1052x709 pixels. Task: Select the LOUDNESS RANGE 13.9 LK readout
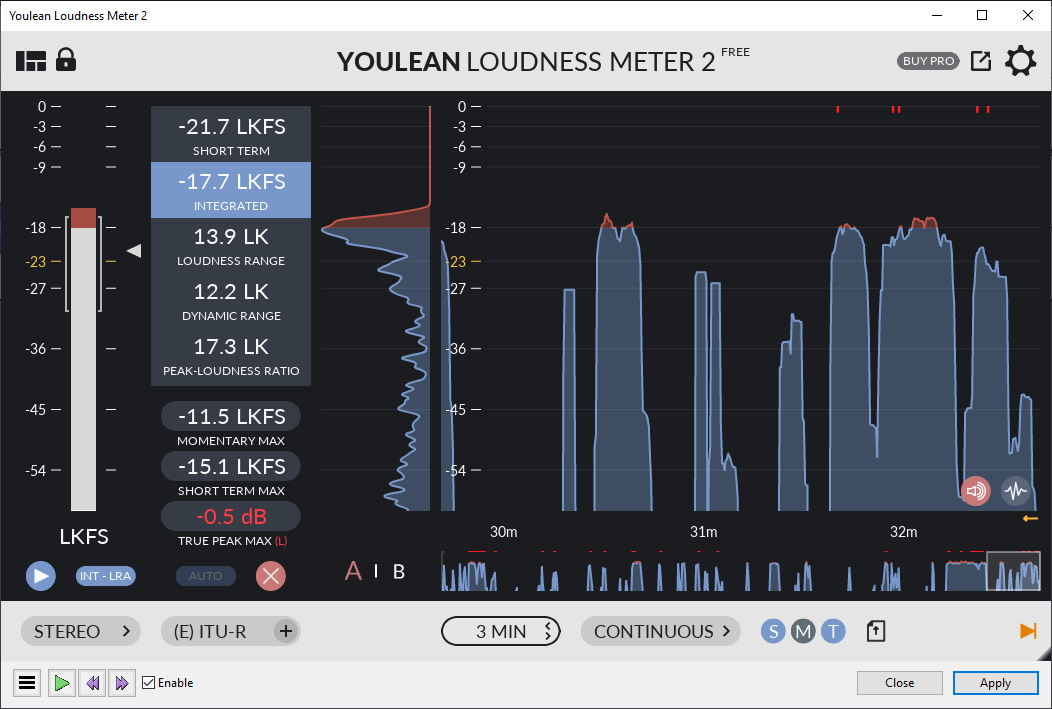tap(231, 246)
